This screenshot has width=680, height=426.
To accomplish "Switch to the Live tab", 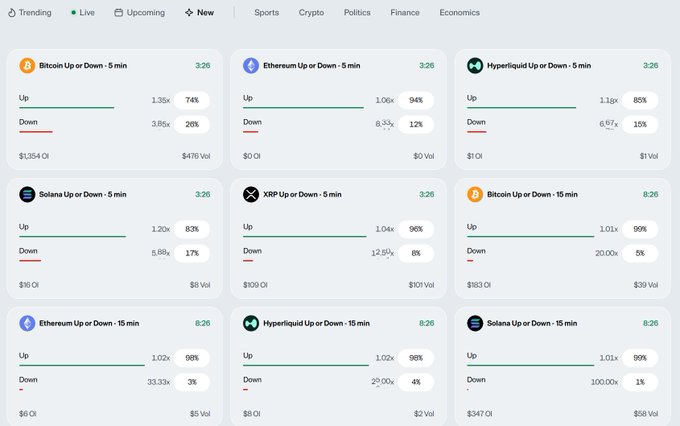I will pos(83,13).
